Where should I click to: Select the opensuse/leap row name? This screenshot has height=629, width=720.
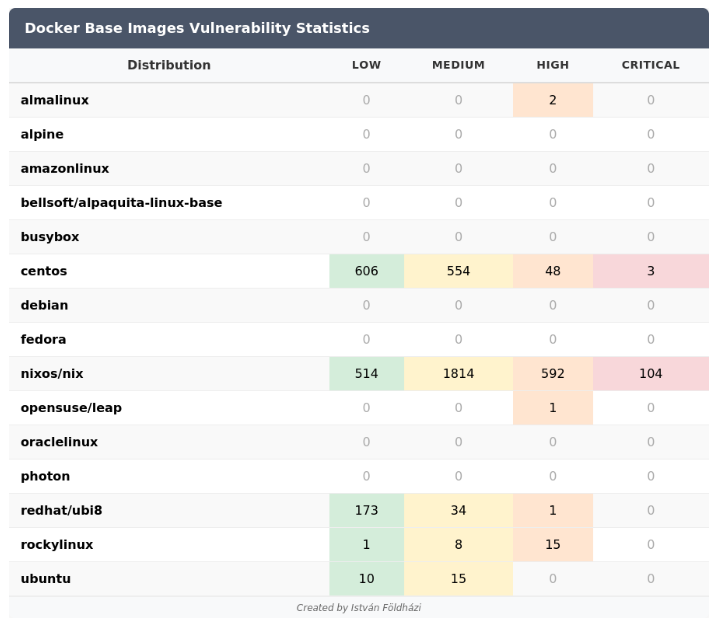[x=71, y=408]
